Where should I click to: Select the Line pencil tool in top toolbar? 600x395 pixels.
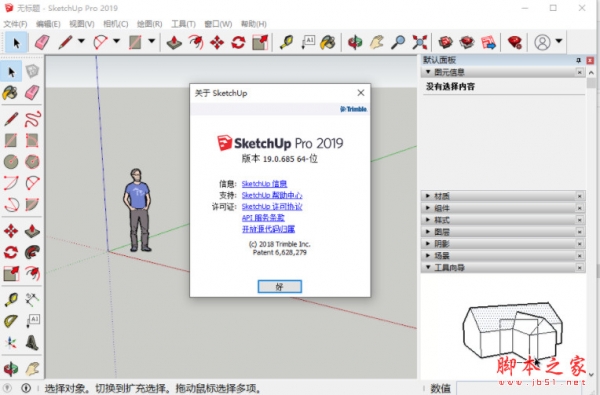tap(65, 42)
